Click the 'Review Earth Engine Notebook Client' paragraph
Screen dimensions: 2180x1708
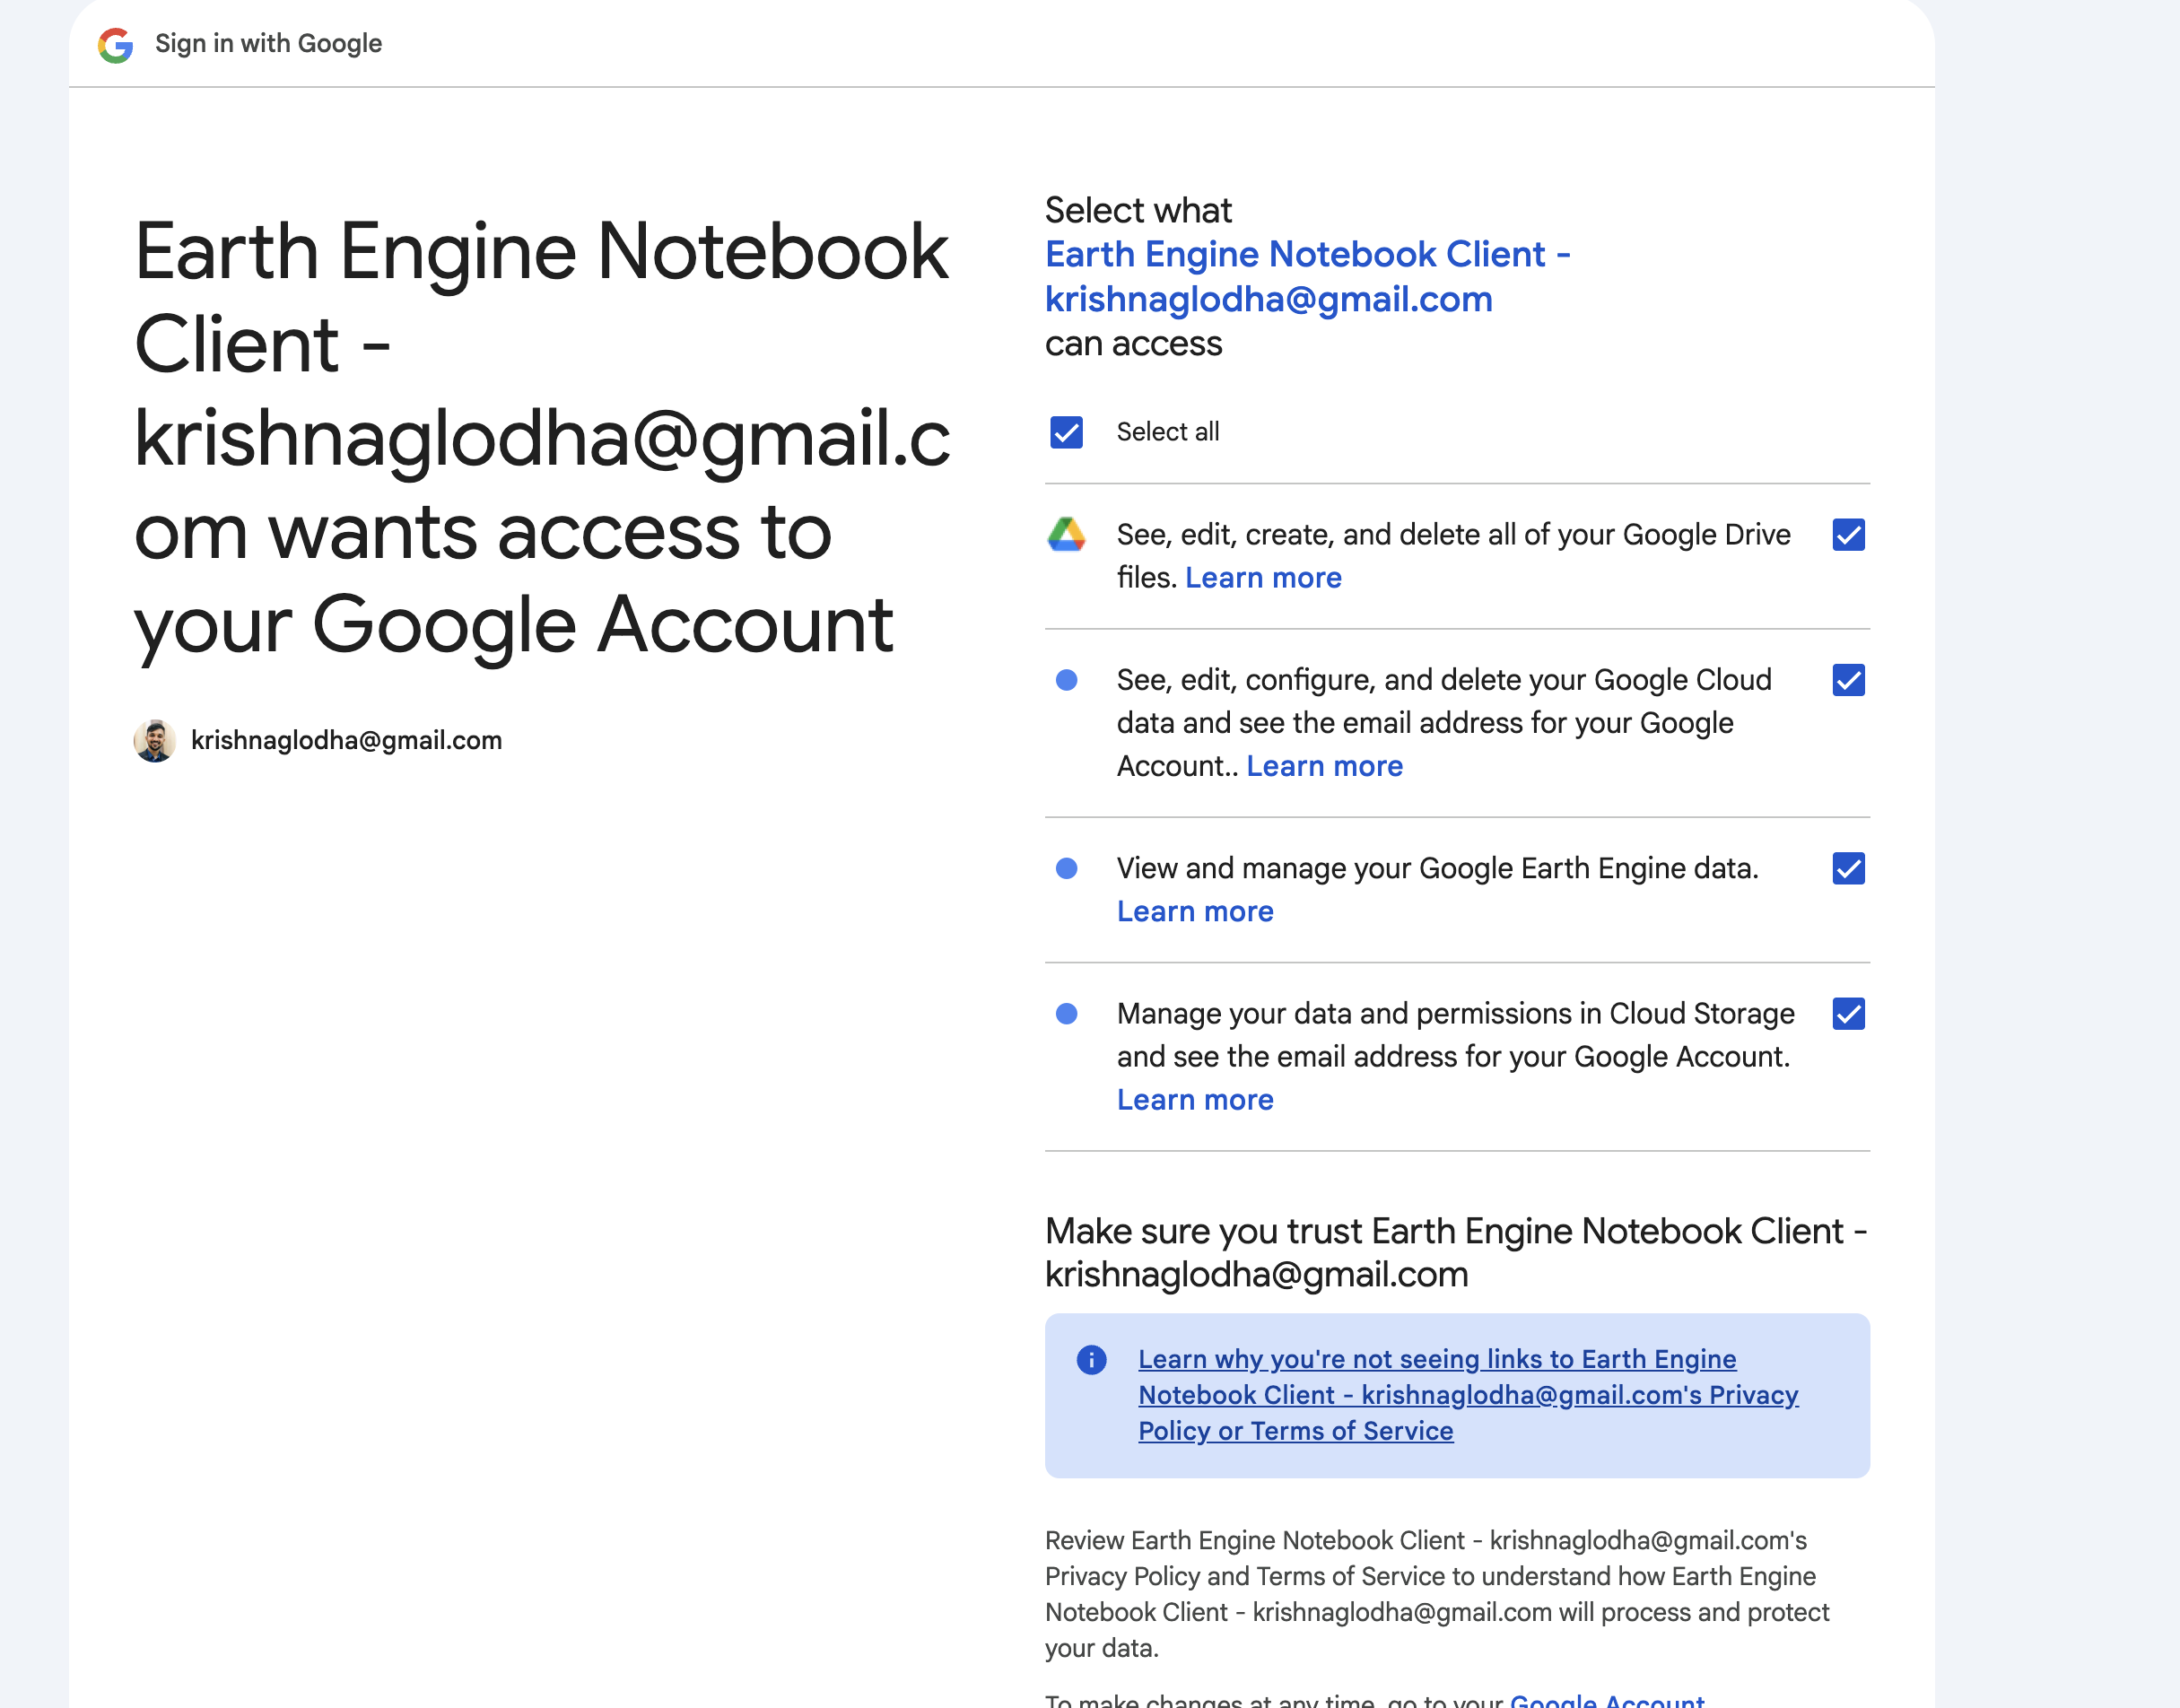click(1437, 1594)
